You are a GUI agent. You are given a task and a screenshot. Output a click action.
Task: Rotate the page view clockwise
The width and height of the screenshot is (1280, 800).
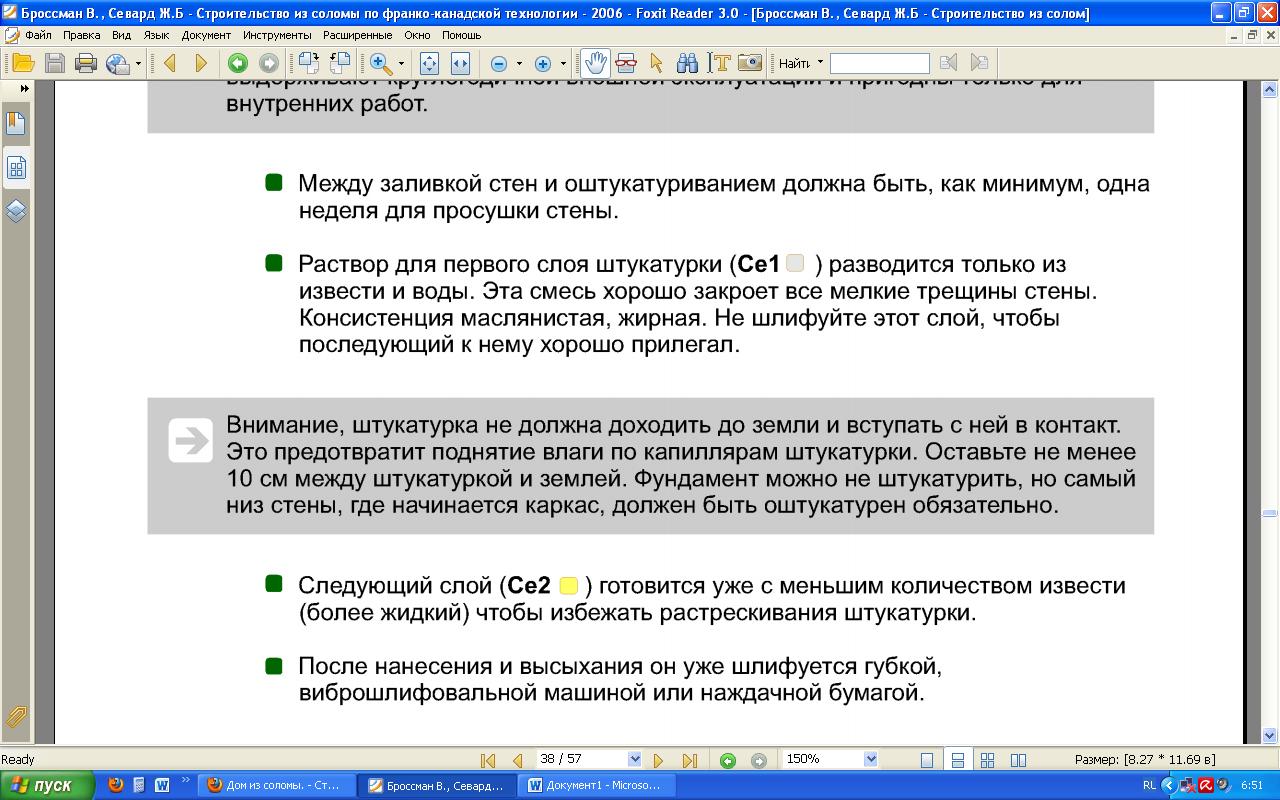pyautogui.click(x=309, y=63)
